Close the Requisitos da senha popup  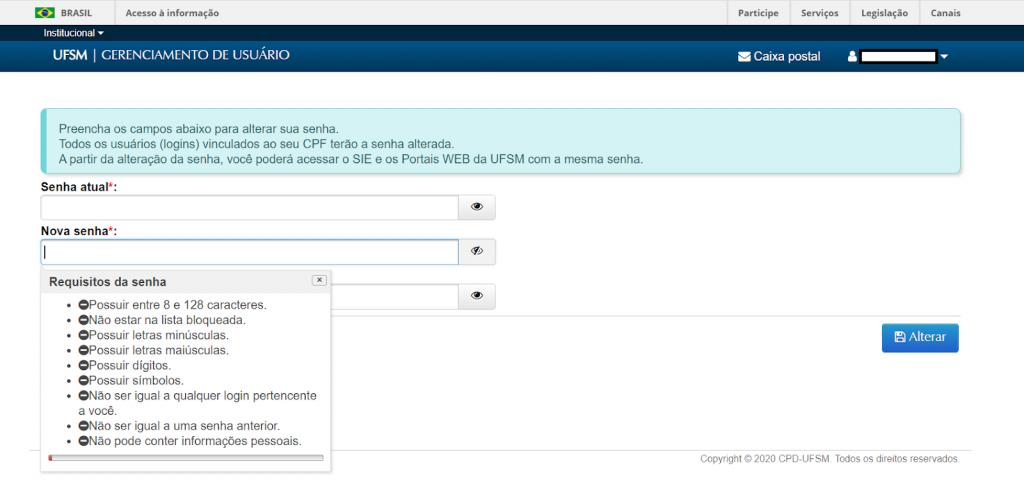tap(319, 281)
